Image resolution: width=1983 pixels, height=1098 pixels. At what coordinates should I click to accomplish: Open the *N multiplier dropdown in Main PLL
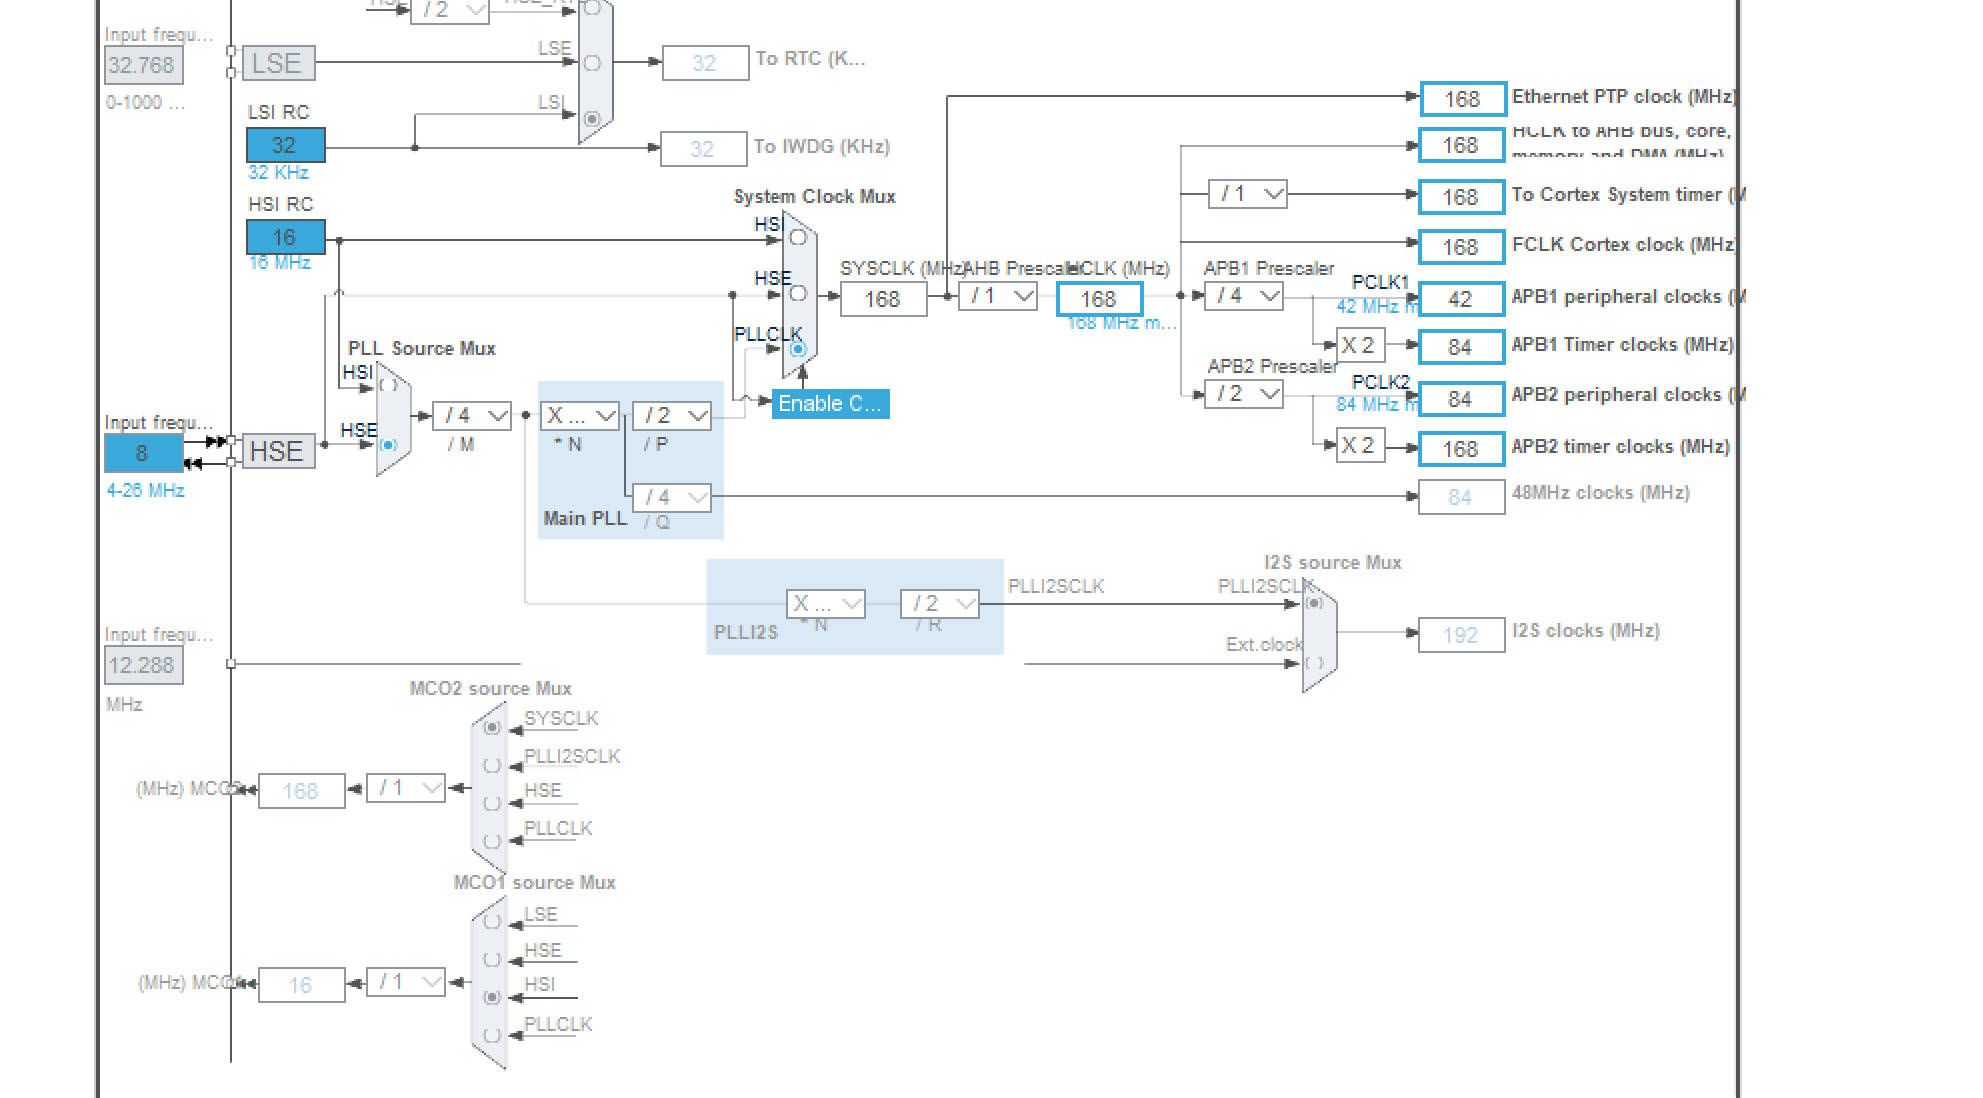pos(579,416)
